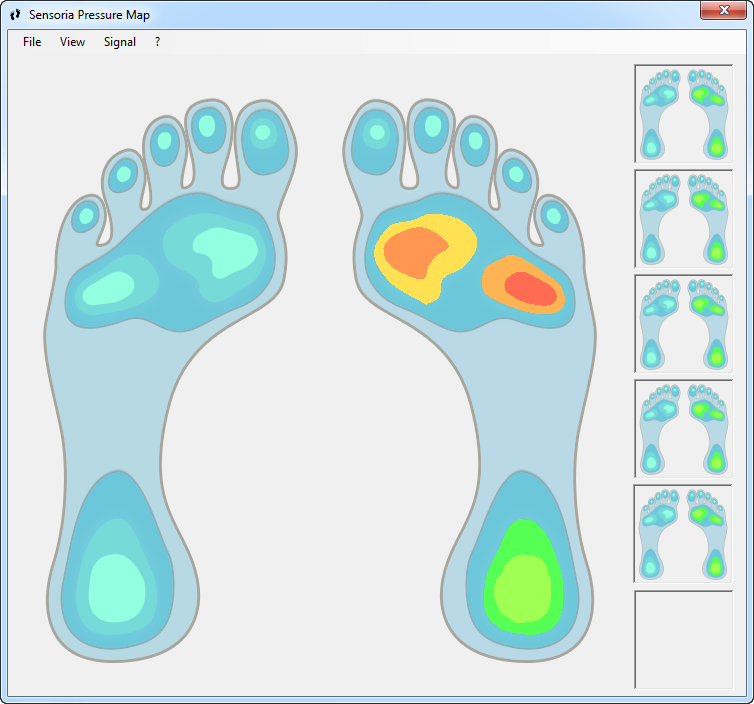The image size is (754, 704).
Task: Click the footprint app icon in title bar
Action: tap(15, 14)
